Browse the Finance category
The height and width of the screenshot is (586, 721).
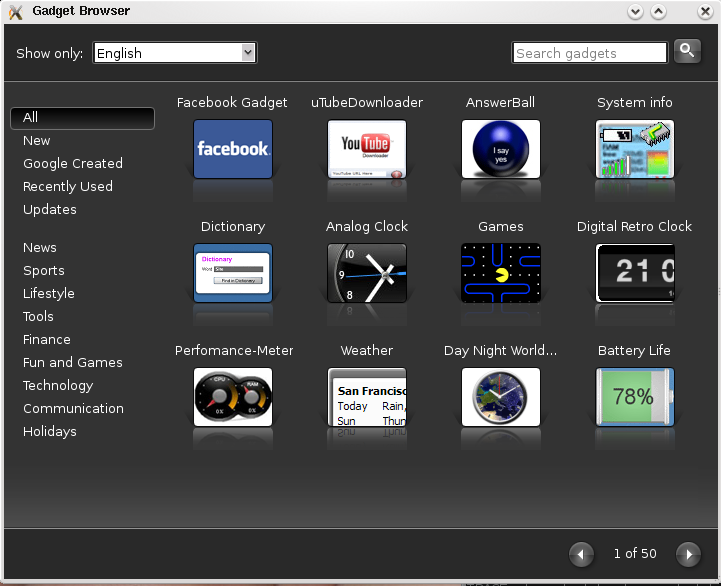(x=46, y=340)
